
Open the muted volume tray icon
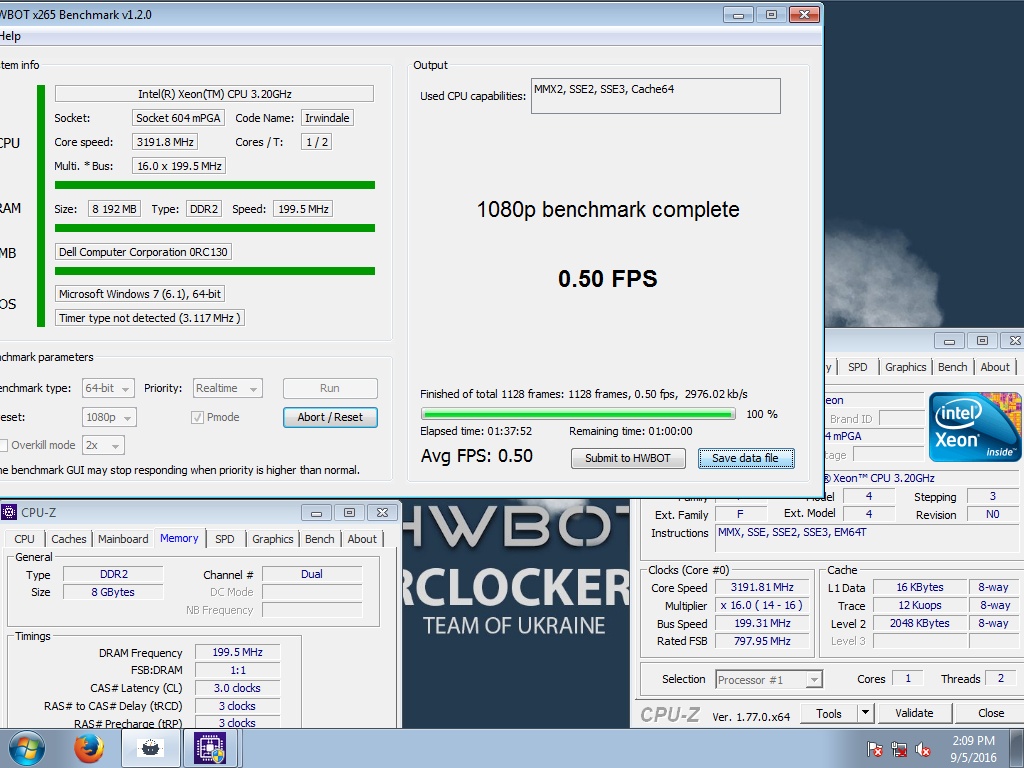(923, 749)
